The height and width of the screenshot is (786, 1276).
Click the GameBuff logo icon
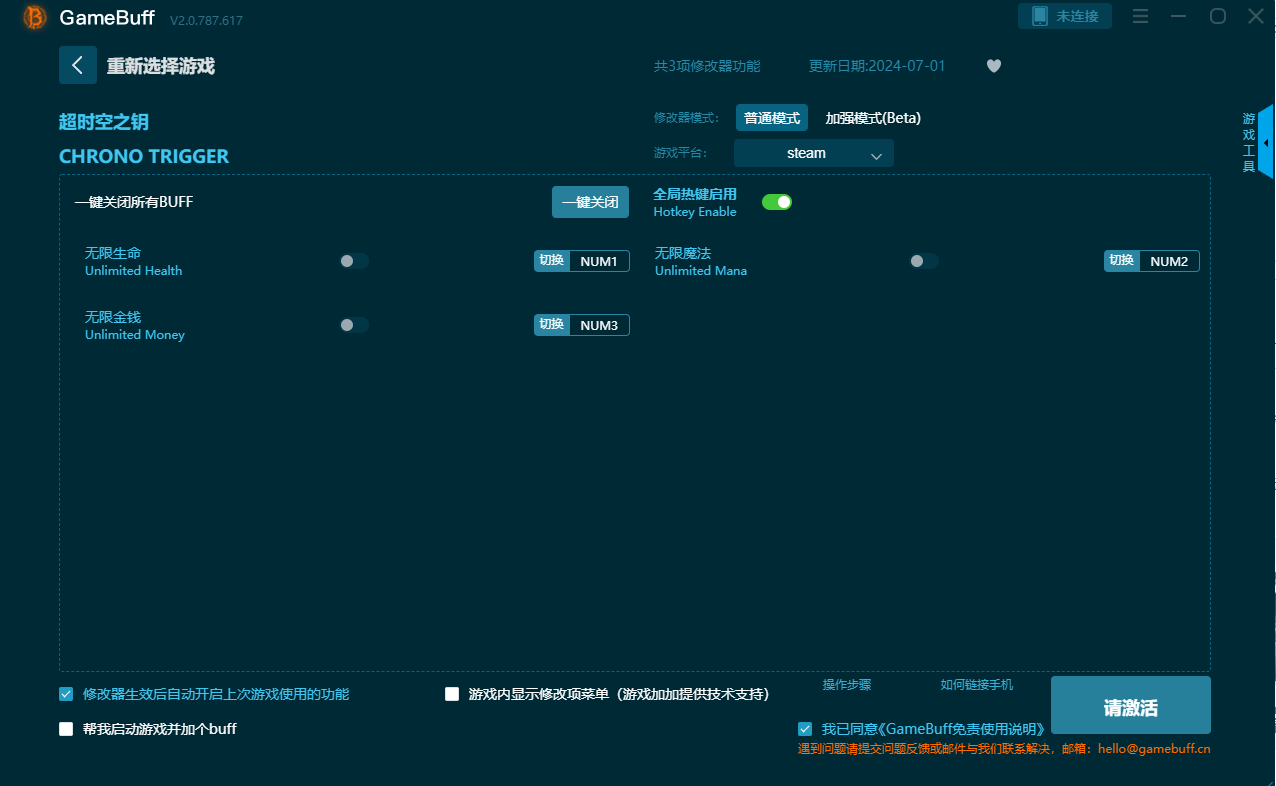tap(35, 17)
